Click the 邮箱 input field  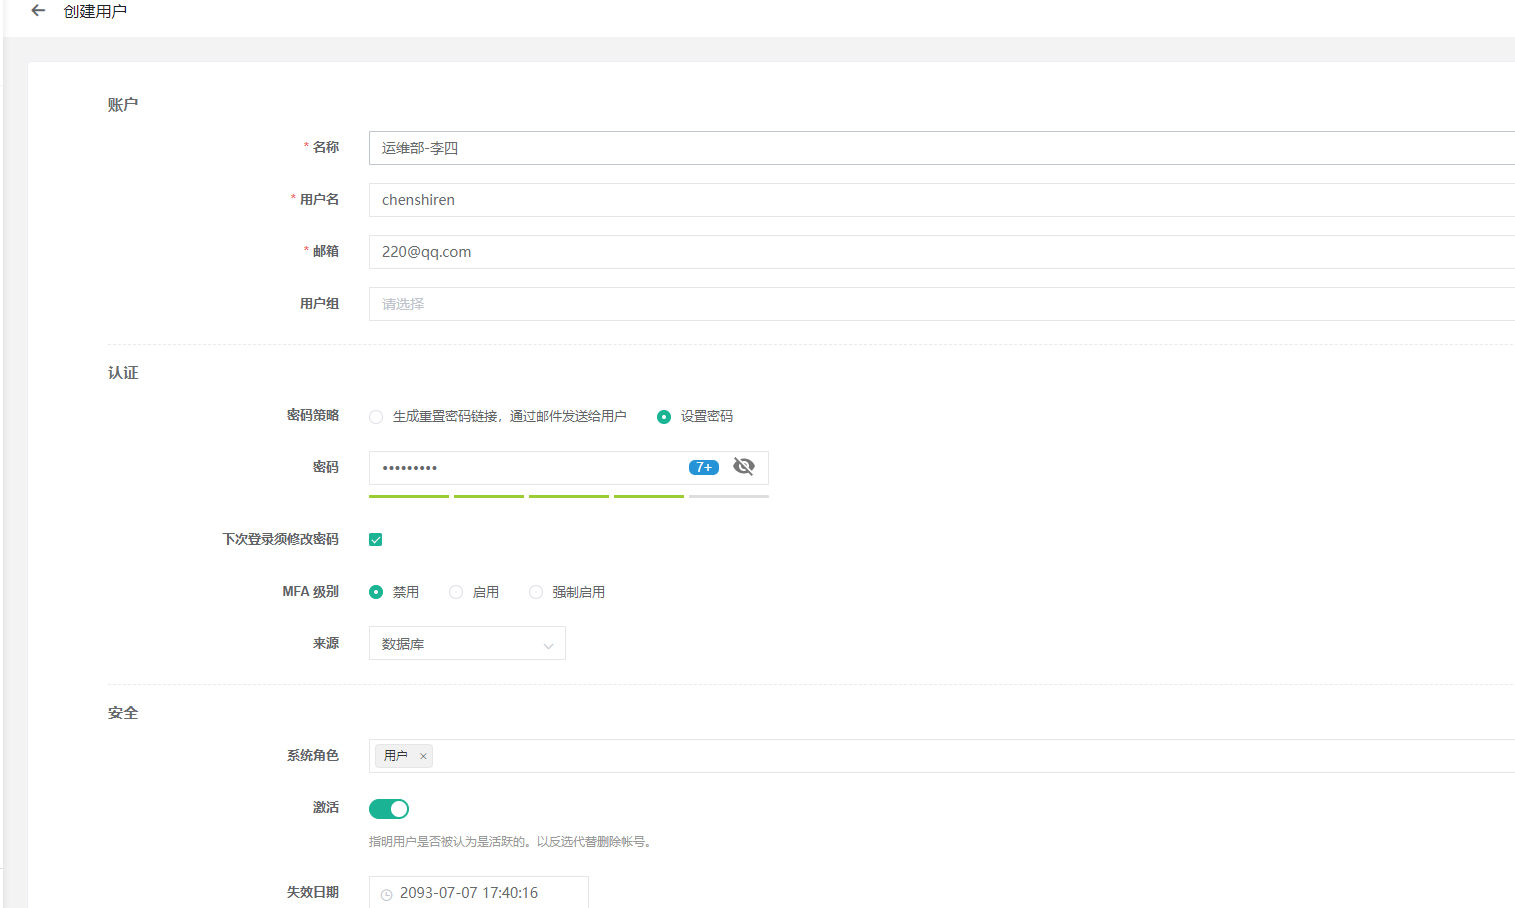942,252
